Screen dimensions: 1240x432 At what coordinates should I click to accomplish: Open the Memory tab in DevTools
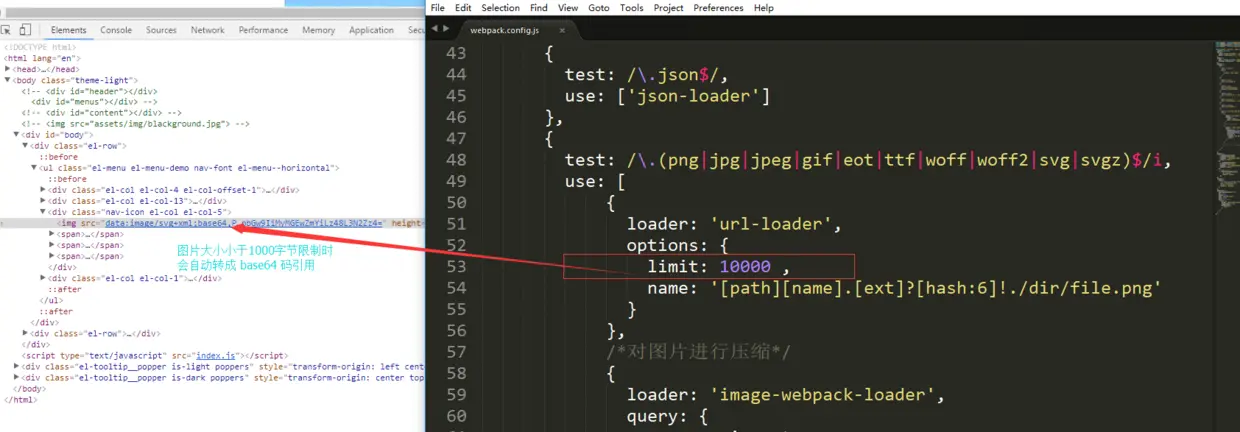(x=319, y=30)
